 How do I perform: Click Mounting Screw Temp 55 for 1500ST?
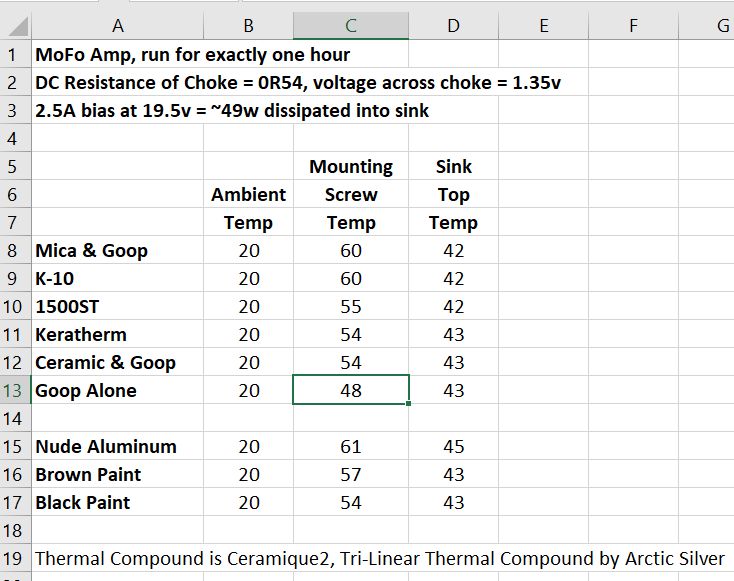[351, 307]
